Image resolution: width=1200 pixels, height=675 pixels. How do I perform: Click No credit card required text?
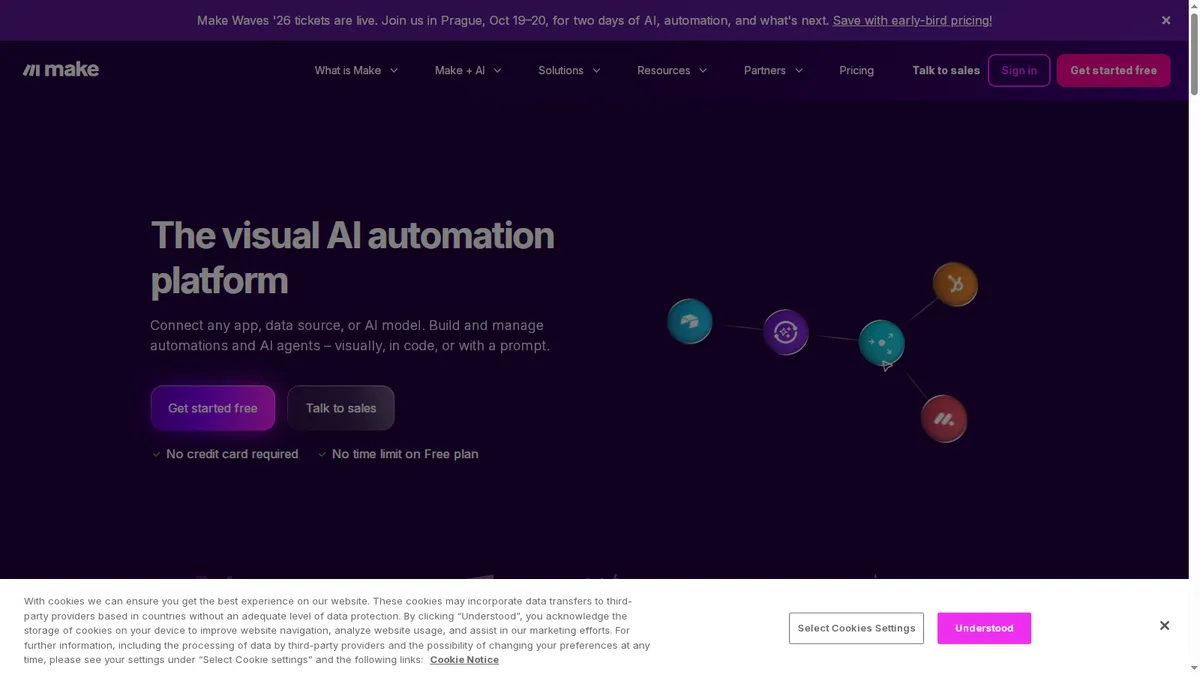(232, 454)
